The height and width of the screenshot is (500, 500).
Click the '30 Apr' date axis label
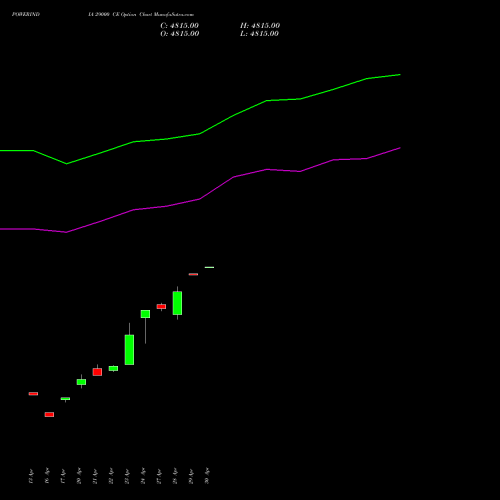207,476
